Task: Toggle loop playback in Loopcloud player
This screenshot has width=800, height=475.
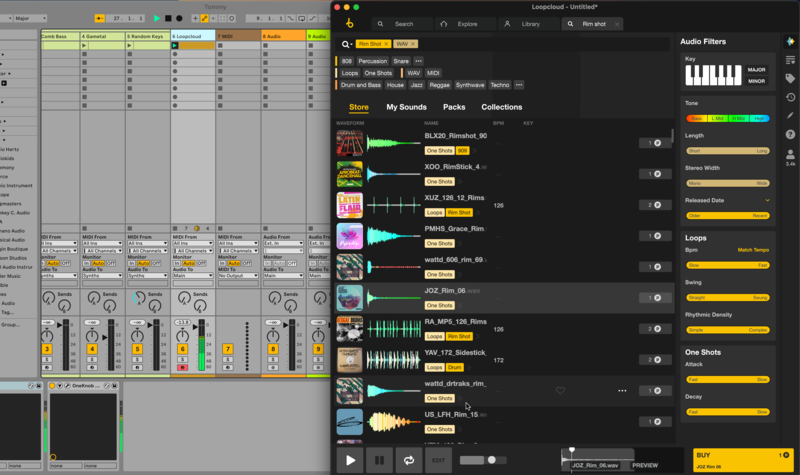Action: tap(408, 460)
